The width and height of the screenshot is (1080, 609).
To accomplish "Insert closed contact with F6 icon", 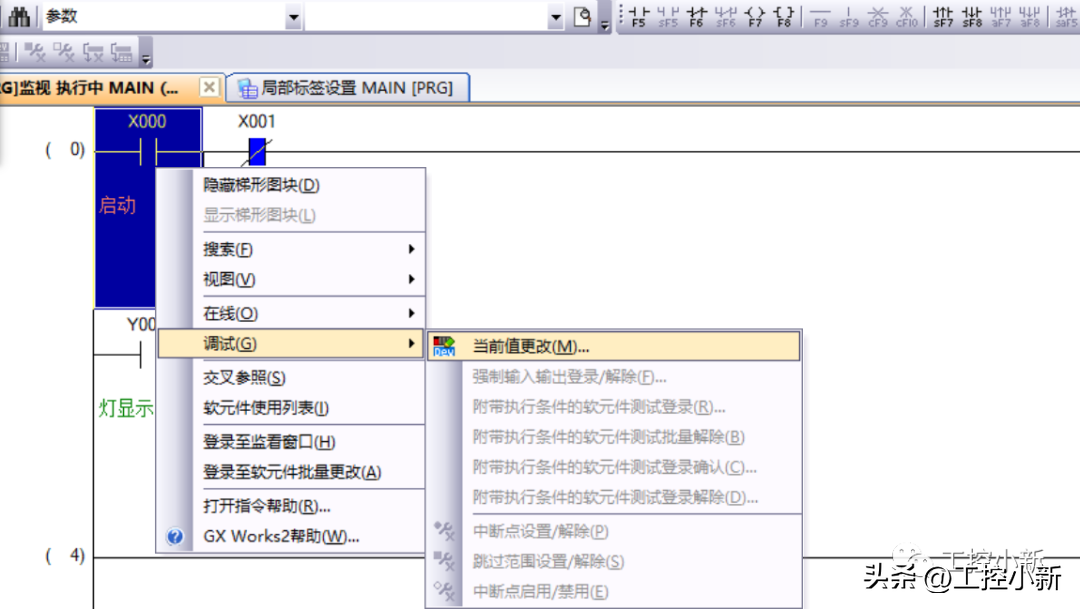I will click(x=696, y=17).
